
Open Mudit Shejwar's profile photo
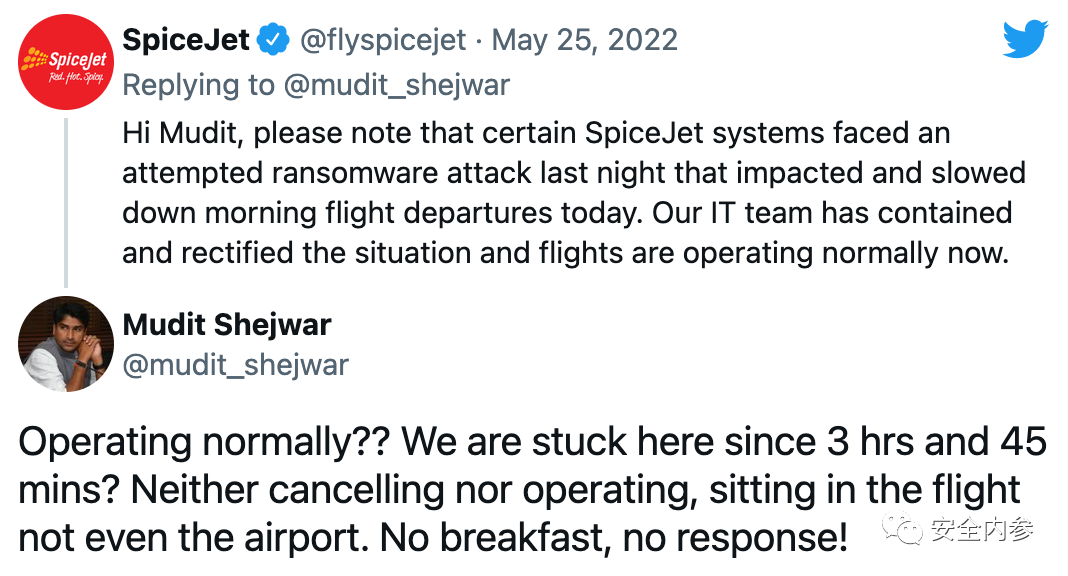pos(65,342)
